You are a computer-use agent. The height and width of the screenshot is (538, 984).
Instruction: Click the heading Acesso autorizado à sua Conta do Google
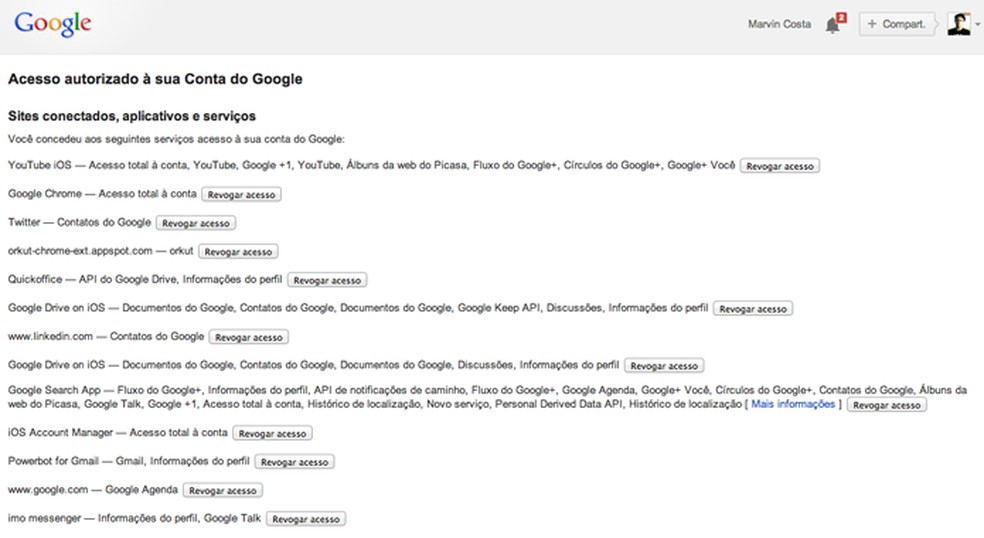pos(155,79)
